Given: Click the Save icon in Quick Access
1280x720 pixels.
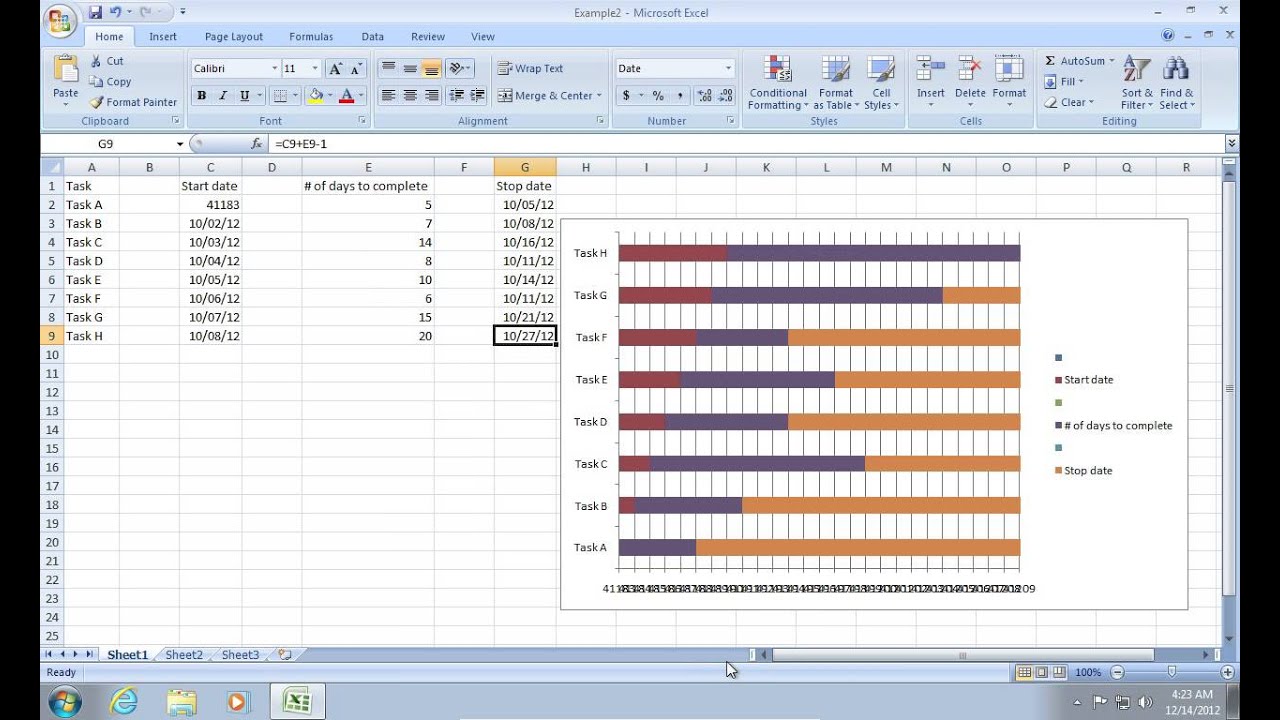Looking at the screenshot, I should click(x=95, y=12).
